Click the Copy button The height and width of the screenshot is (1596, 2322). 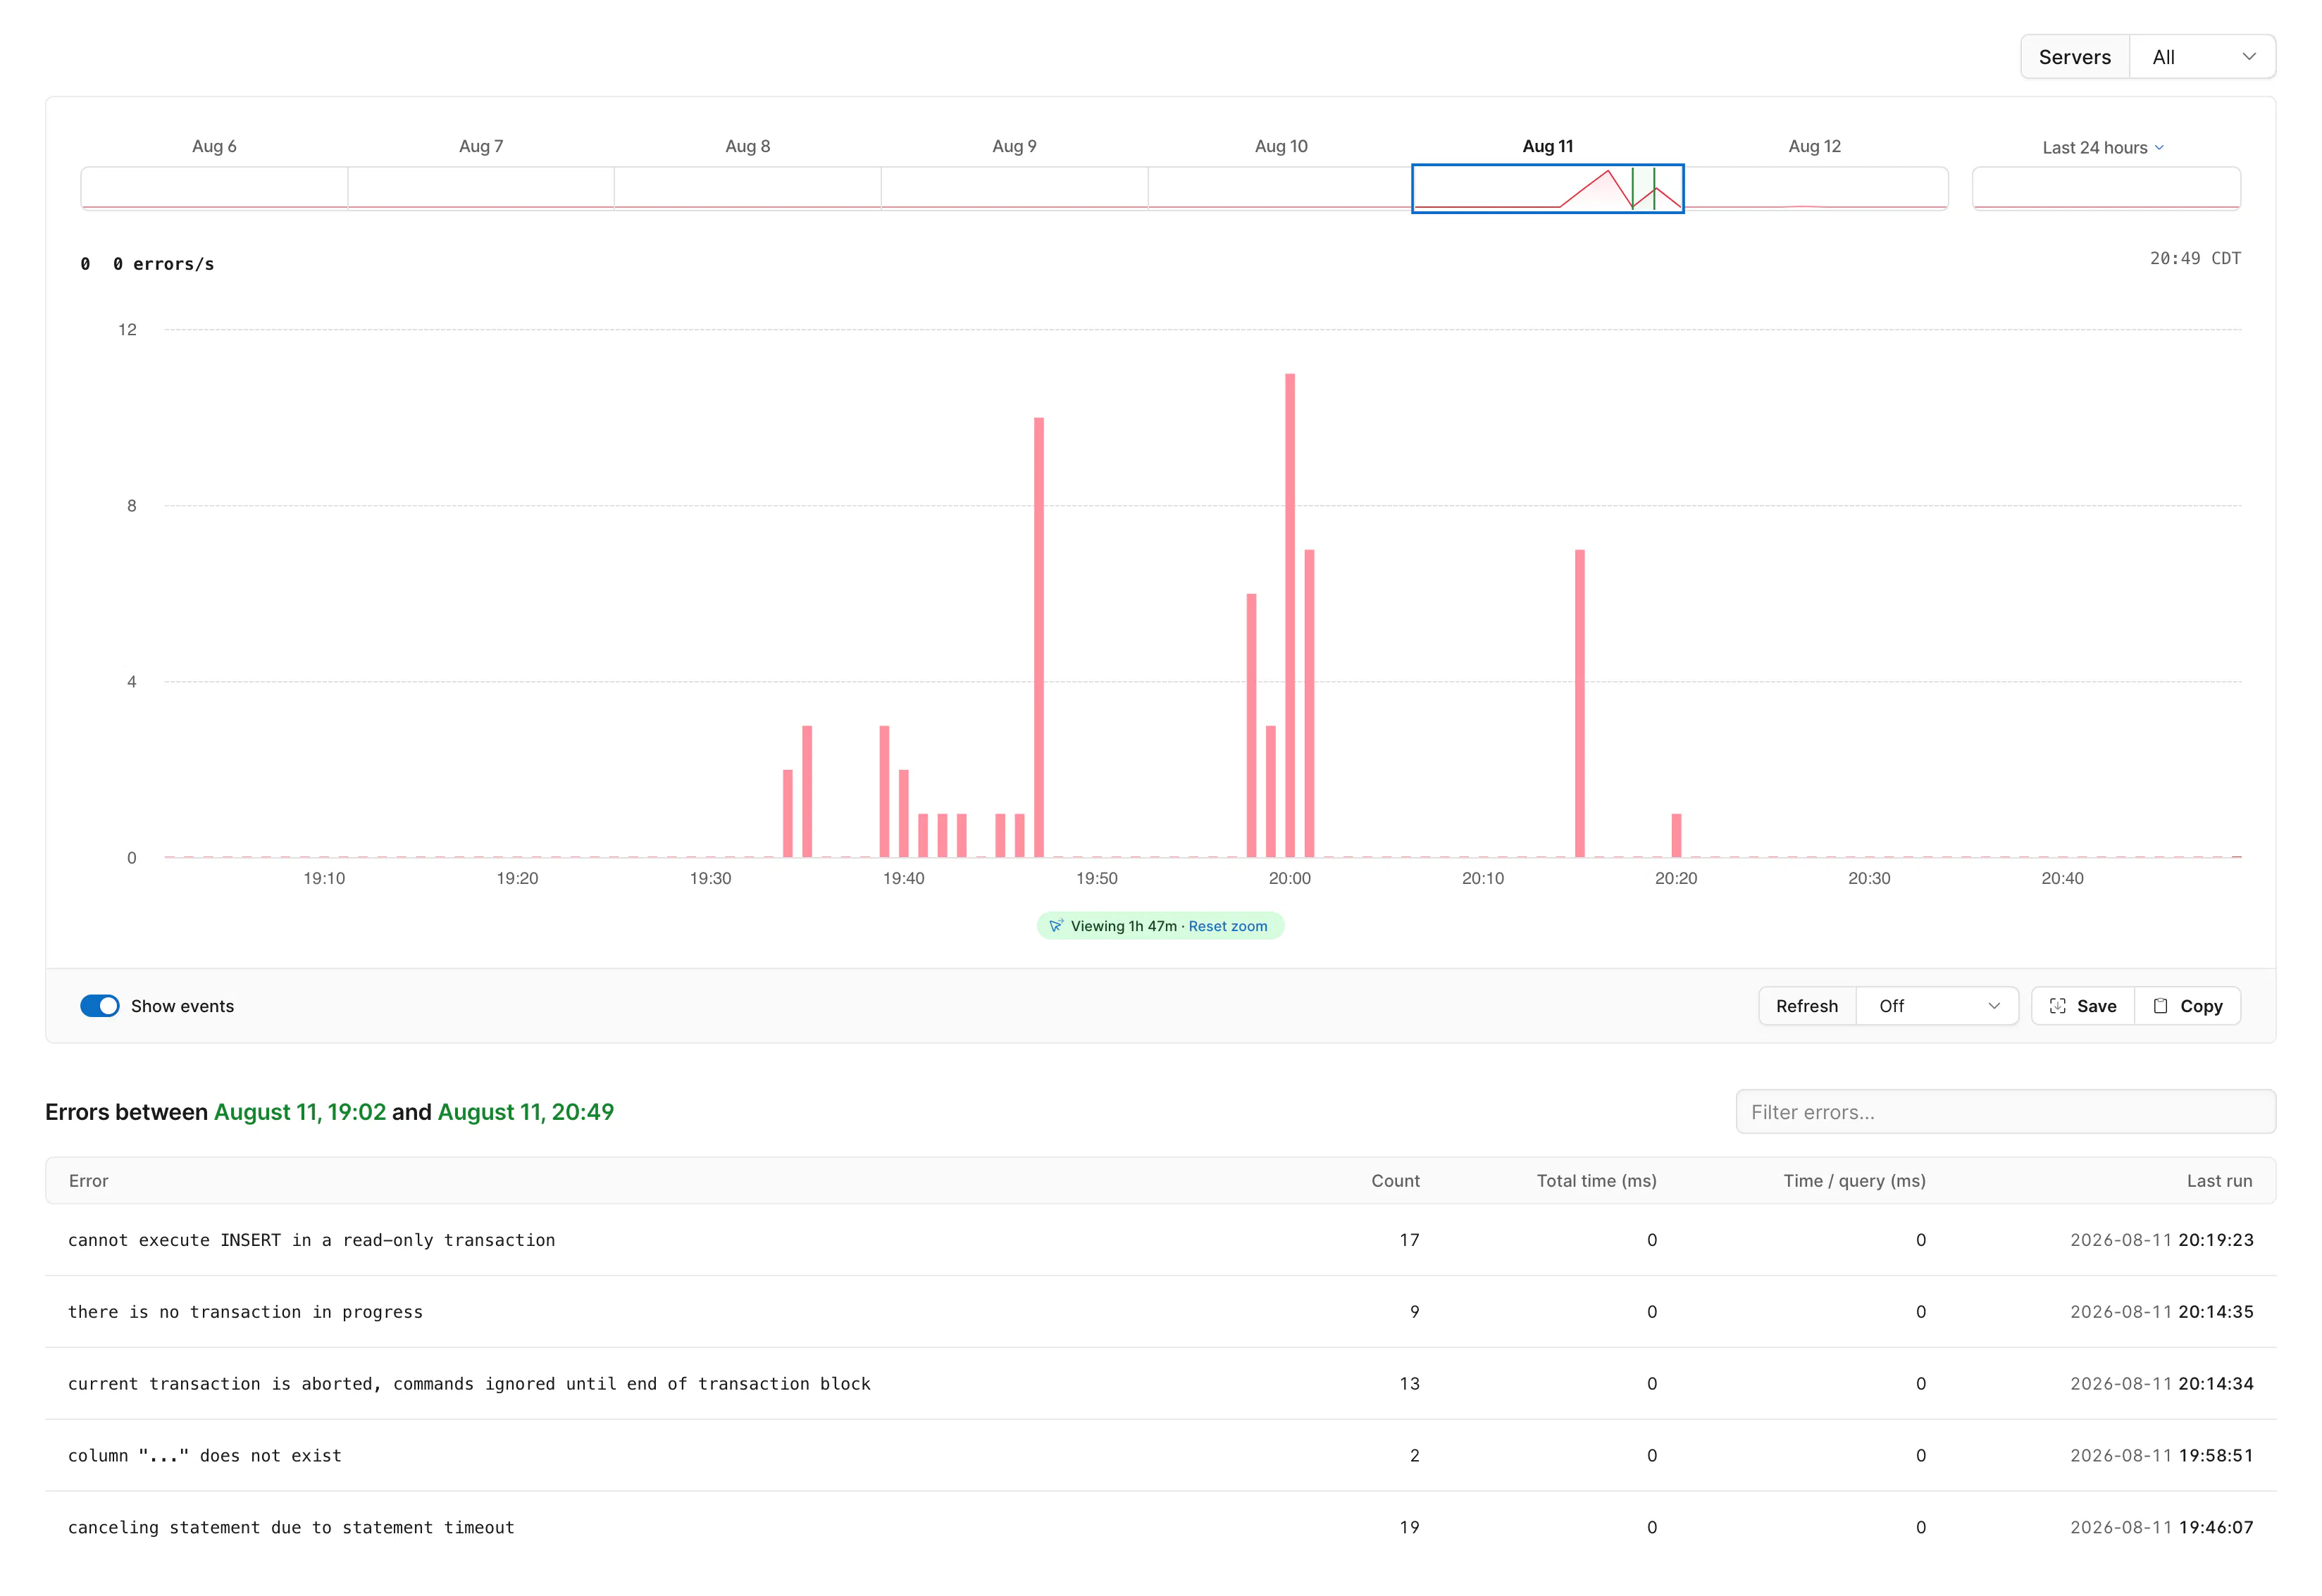pos(2187,1006)
